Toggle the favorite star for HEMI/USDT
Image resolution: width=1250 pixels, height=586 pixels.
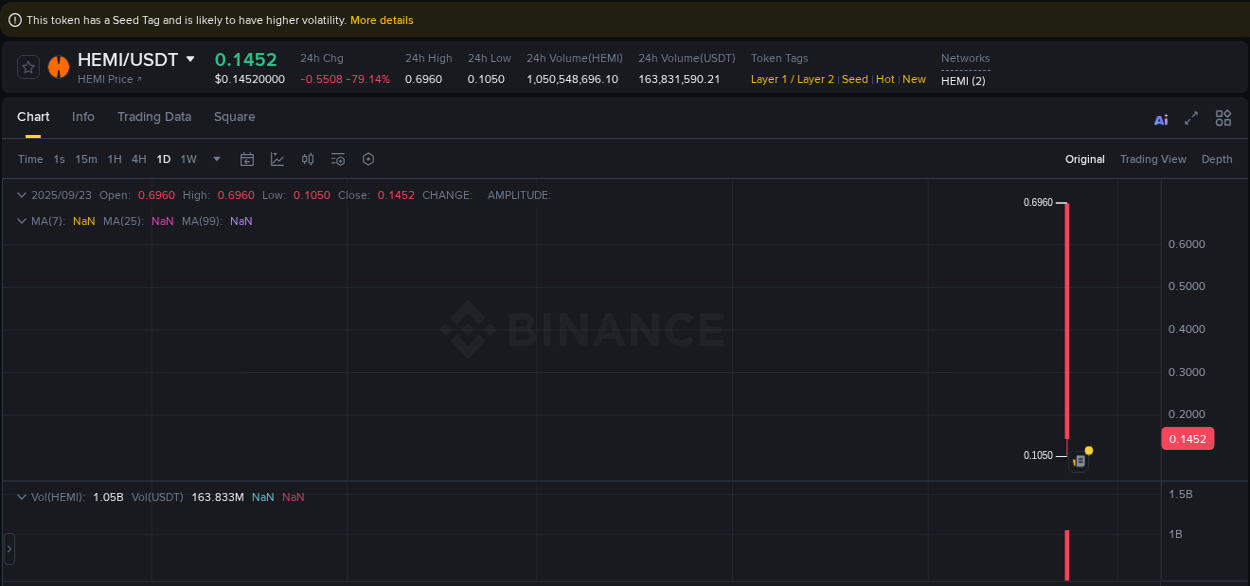click(x=28, y=67)
